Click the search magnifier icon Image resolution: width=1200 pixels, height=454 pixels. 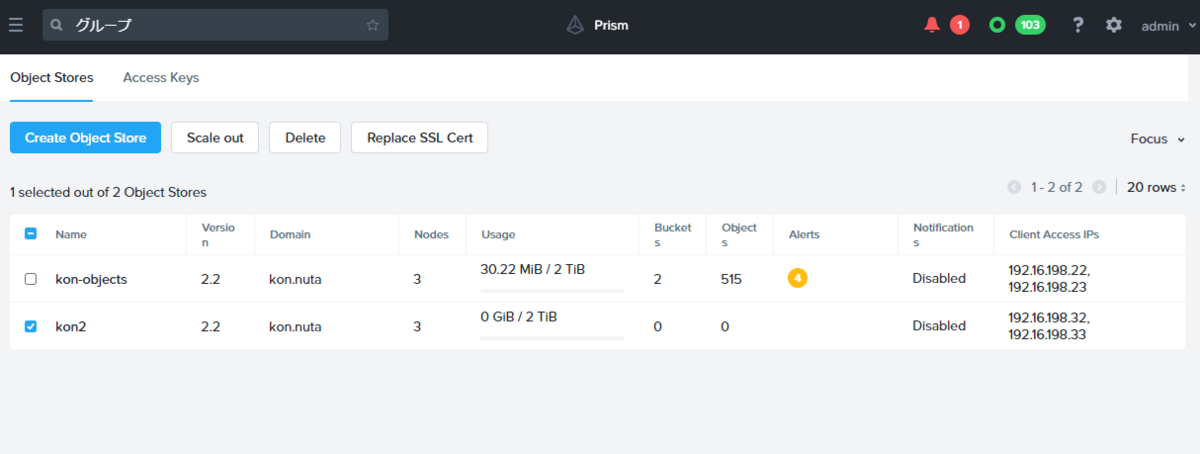coord(58,25)
